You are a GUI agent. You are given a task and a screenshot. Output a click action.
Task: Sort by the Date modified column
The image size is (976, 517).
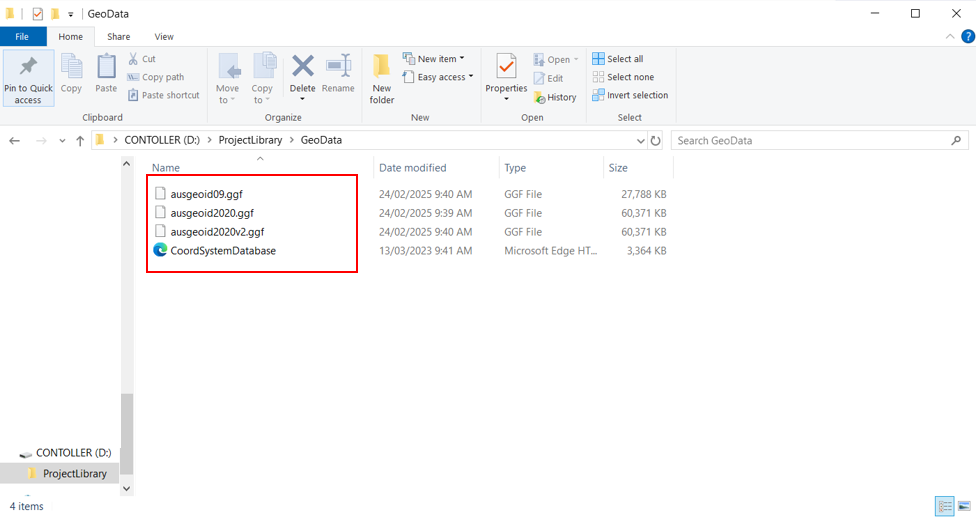pos(413,167)
